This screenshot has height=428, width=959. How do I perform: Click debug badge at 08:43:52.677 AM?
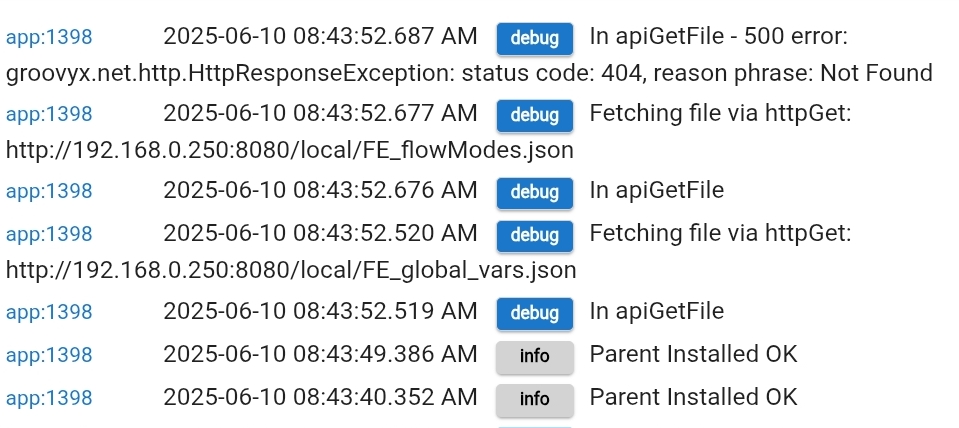click(535, 115)
